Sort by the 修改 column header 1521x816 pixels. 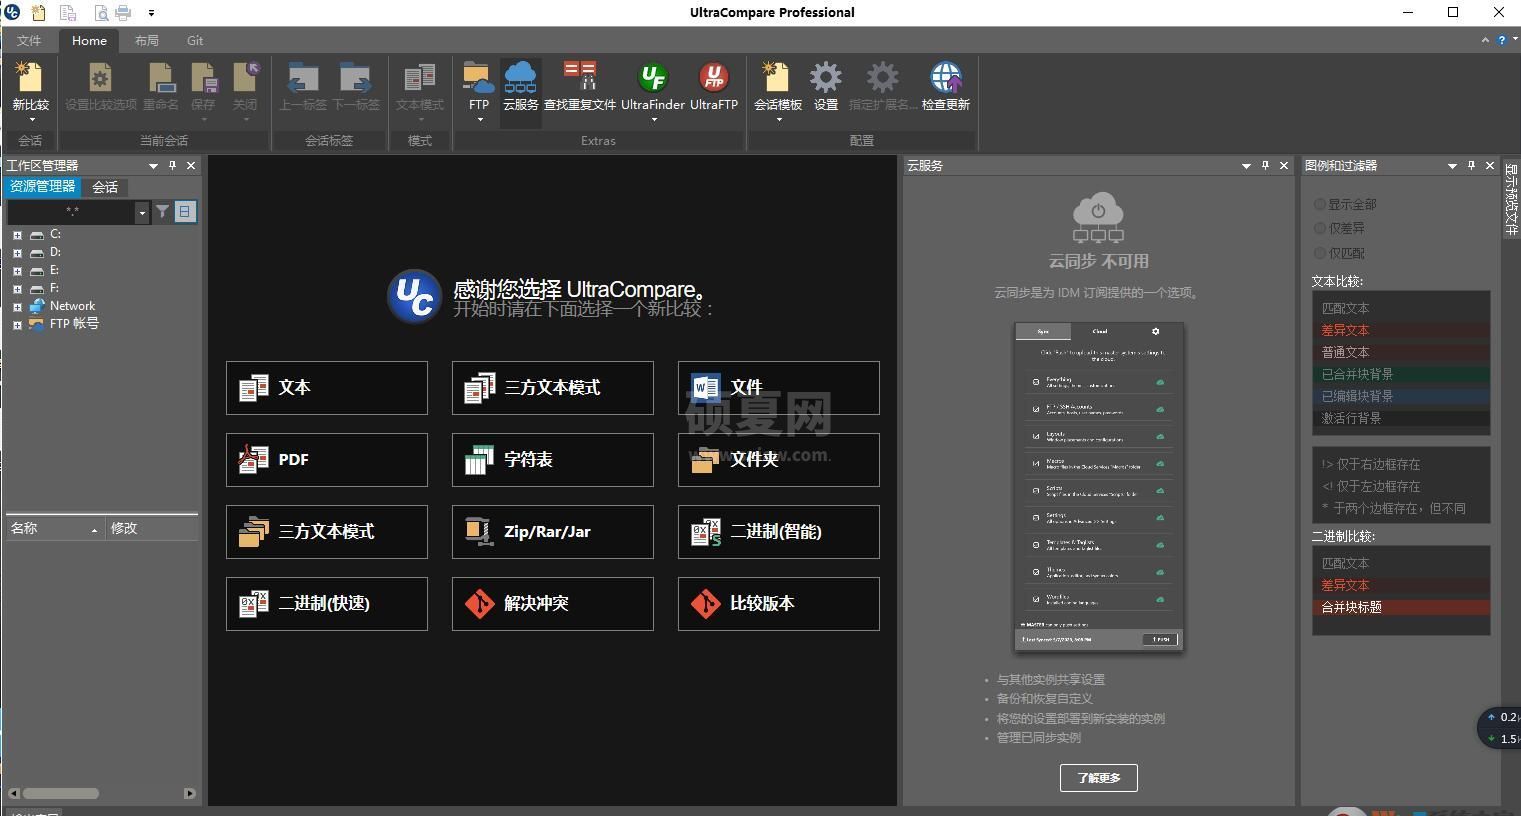click(x=152, y=528)
